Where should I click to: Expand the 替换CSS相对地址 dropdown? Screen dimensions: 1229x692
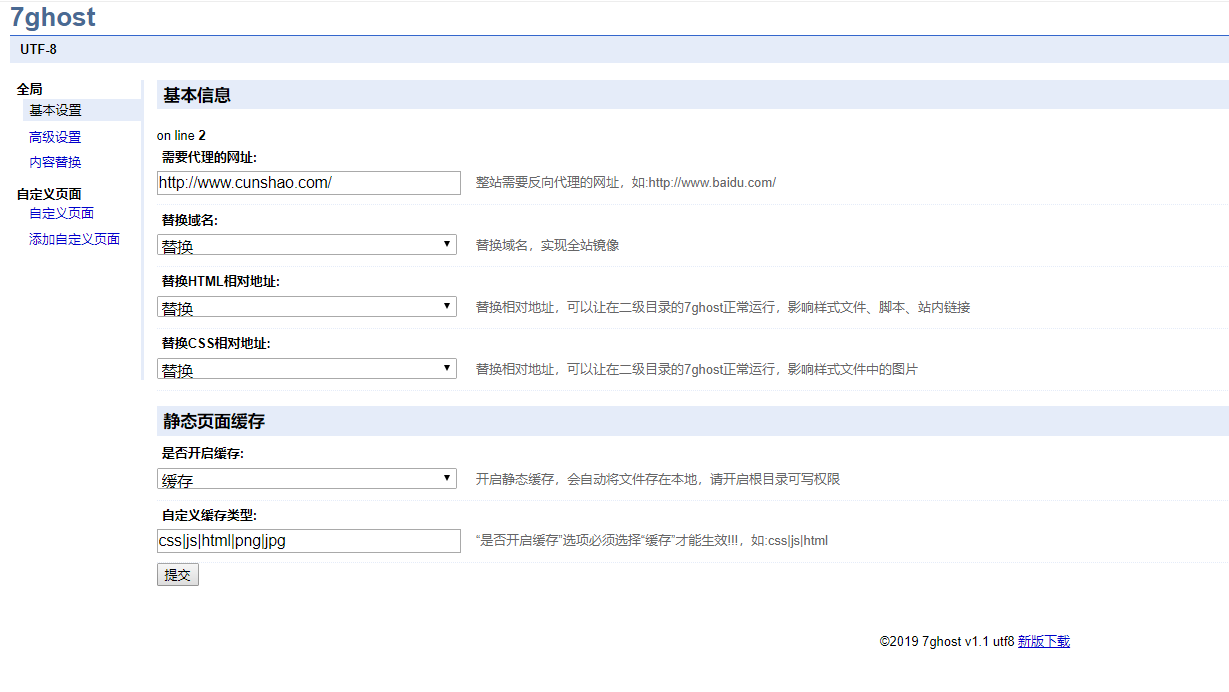(307, 369)
